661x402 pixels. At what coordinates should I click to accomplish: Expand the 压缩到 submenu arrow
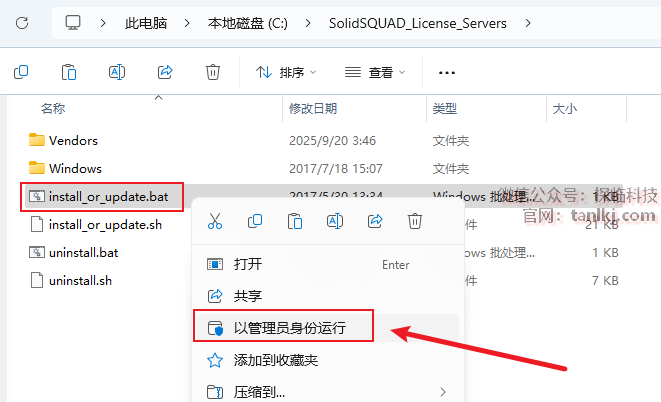point(443,392)
